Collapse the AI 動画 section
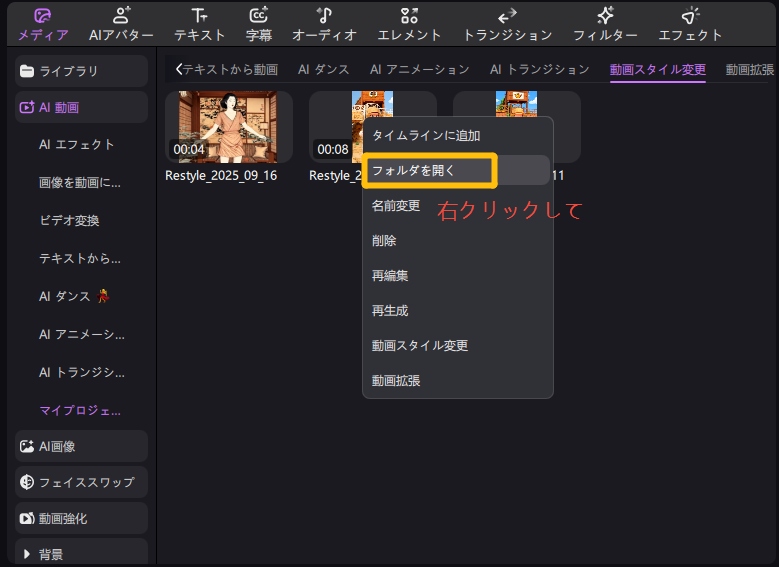 point(80,107)
